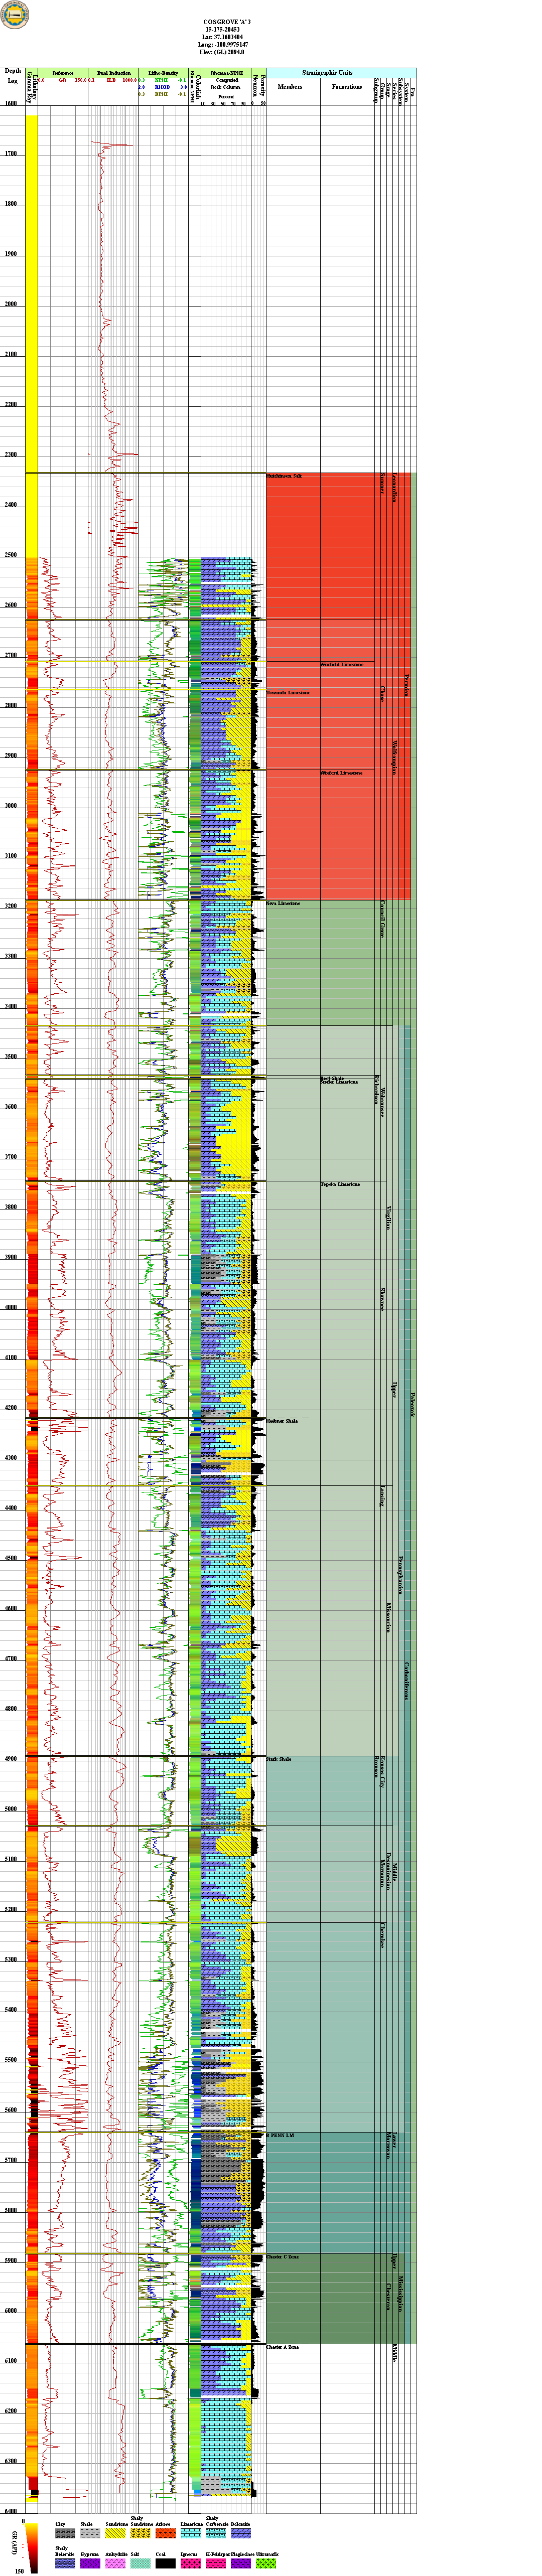Select the Formations column header

(x=347, y=87)
